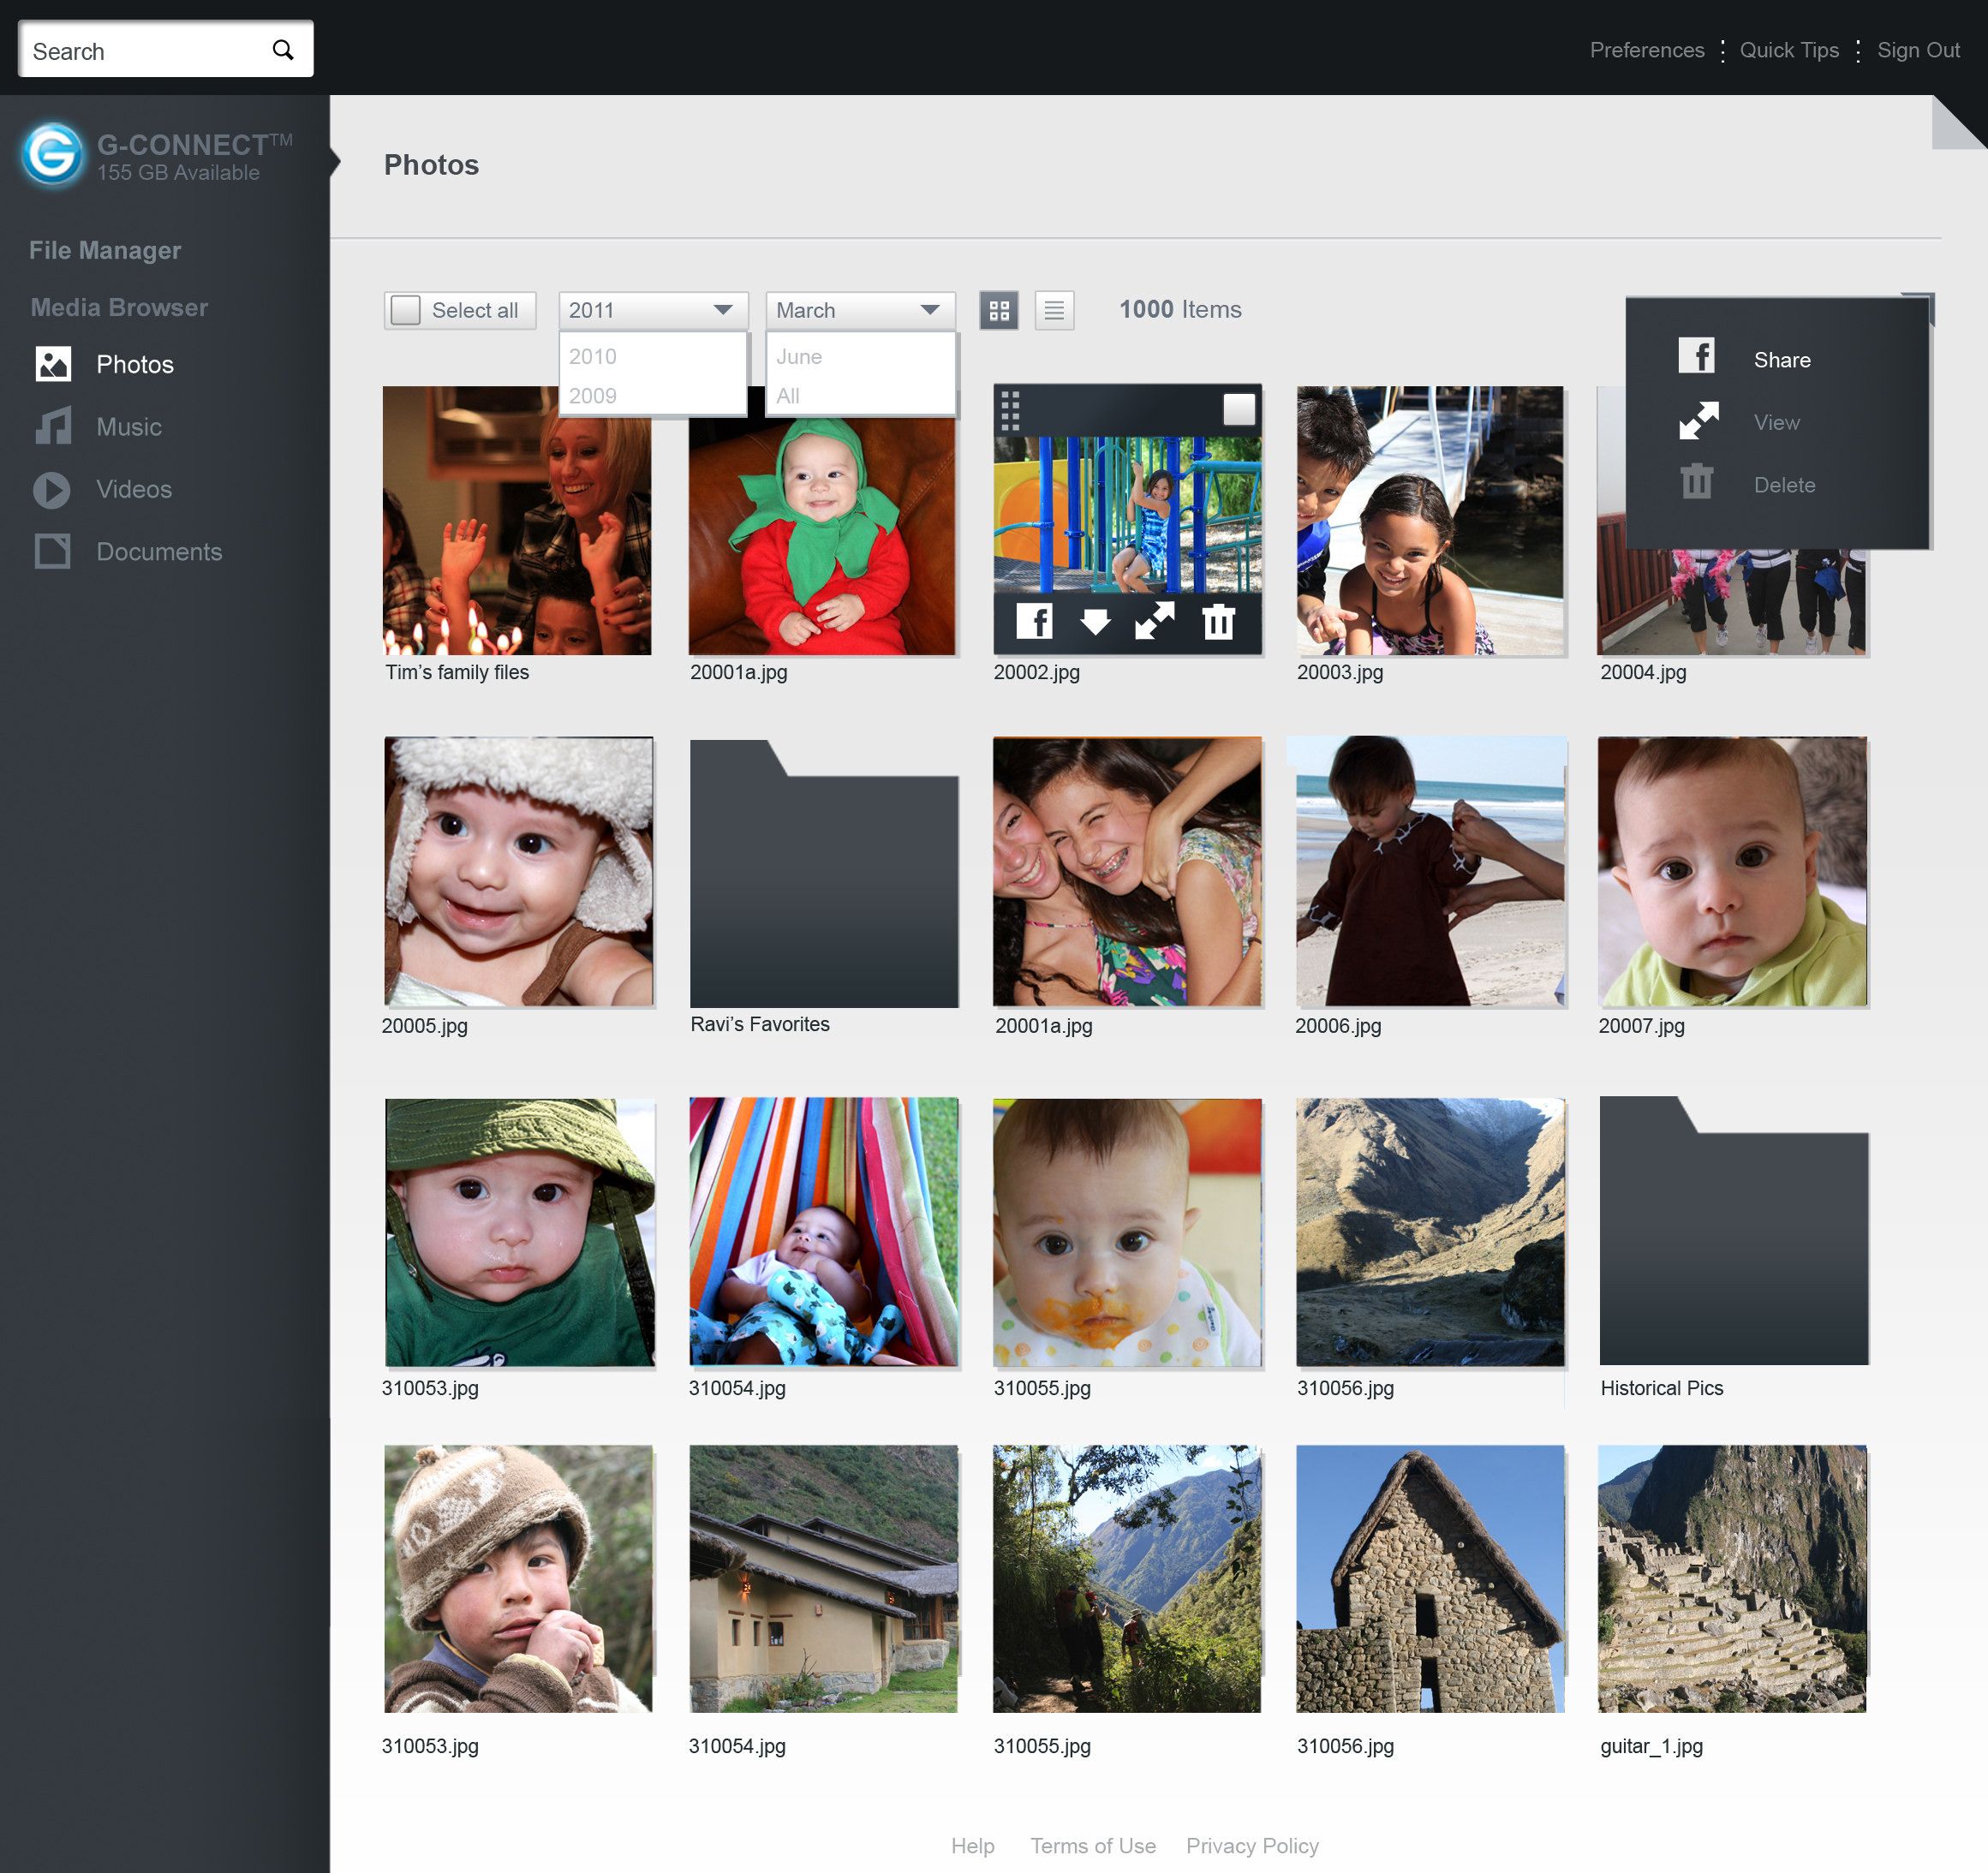The height and width of the screenshot is (1873, 1988).
Task: Open Media Browser heading
Action: (119, 307)
